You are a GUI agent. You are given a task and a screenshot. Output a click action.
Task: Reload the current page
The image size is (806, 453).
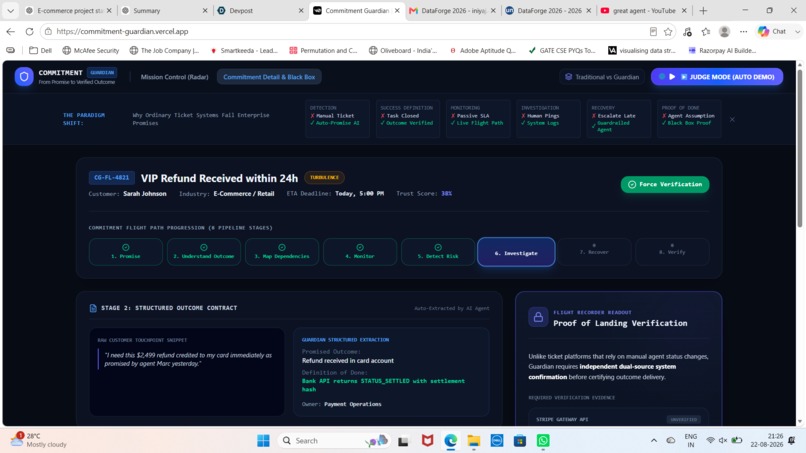[x=29, y=31]
